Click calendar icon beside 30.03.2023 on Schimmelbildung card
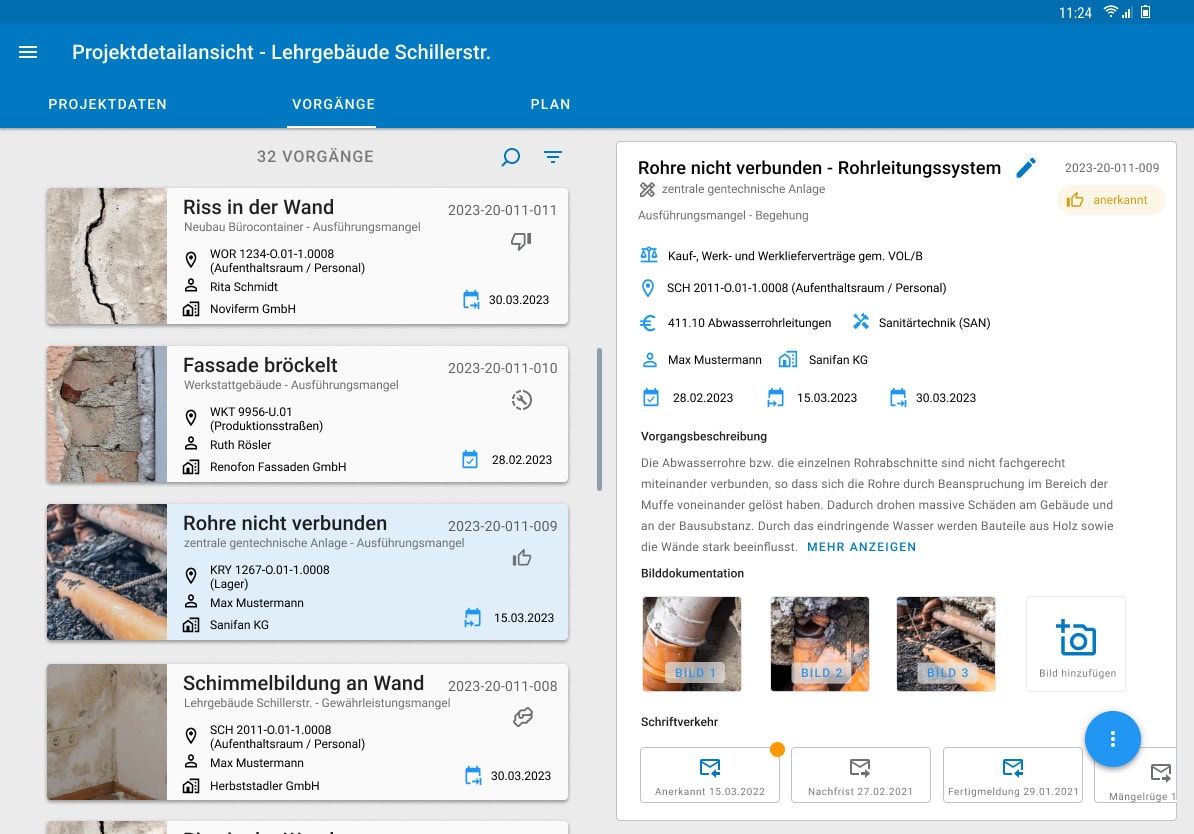 (x=473, y=775)
